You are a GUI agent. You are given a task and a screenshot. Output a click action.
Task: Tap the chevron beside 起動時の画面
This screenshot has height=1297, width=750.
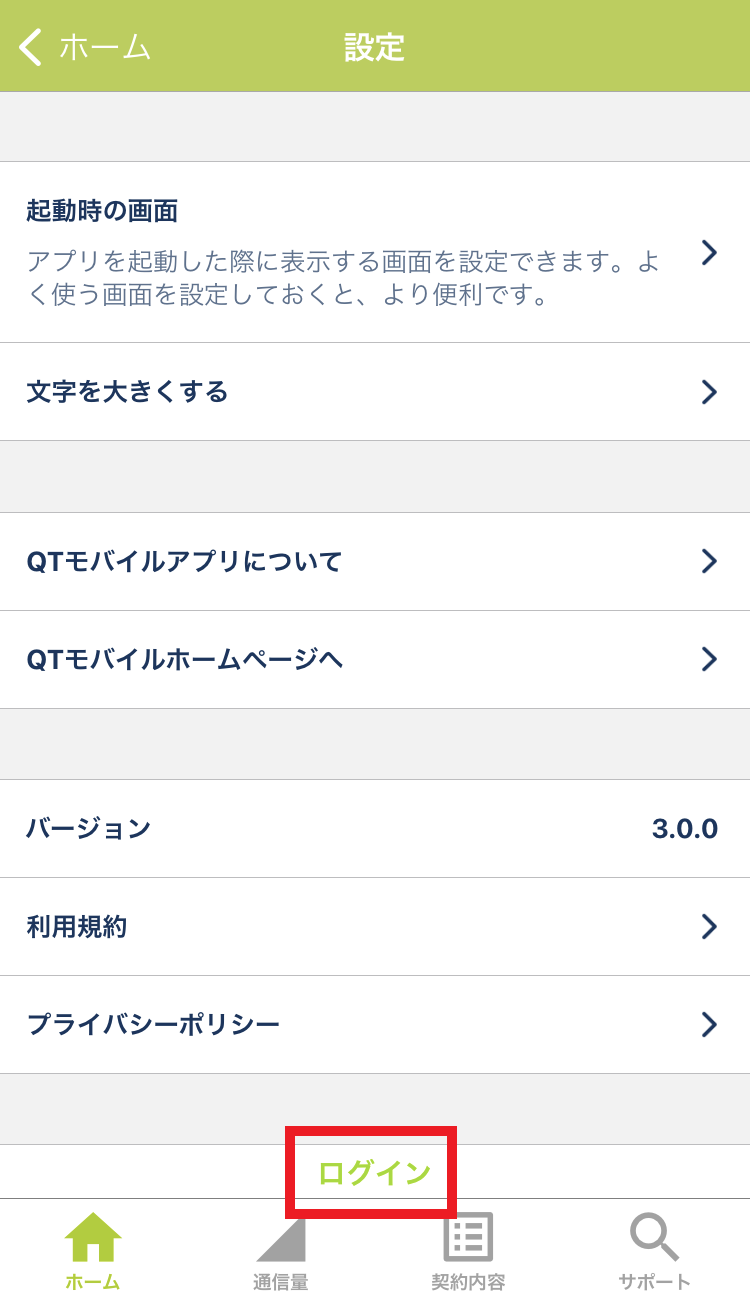[709, 252]
